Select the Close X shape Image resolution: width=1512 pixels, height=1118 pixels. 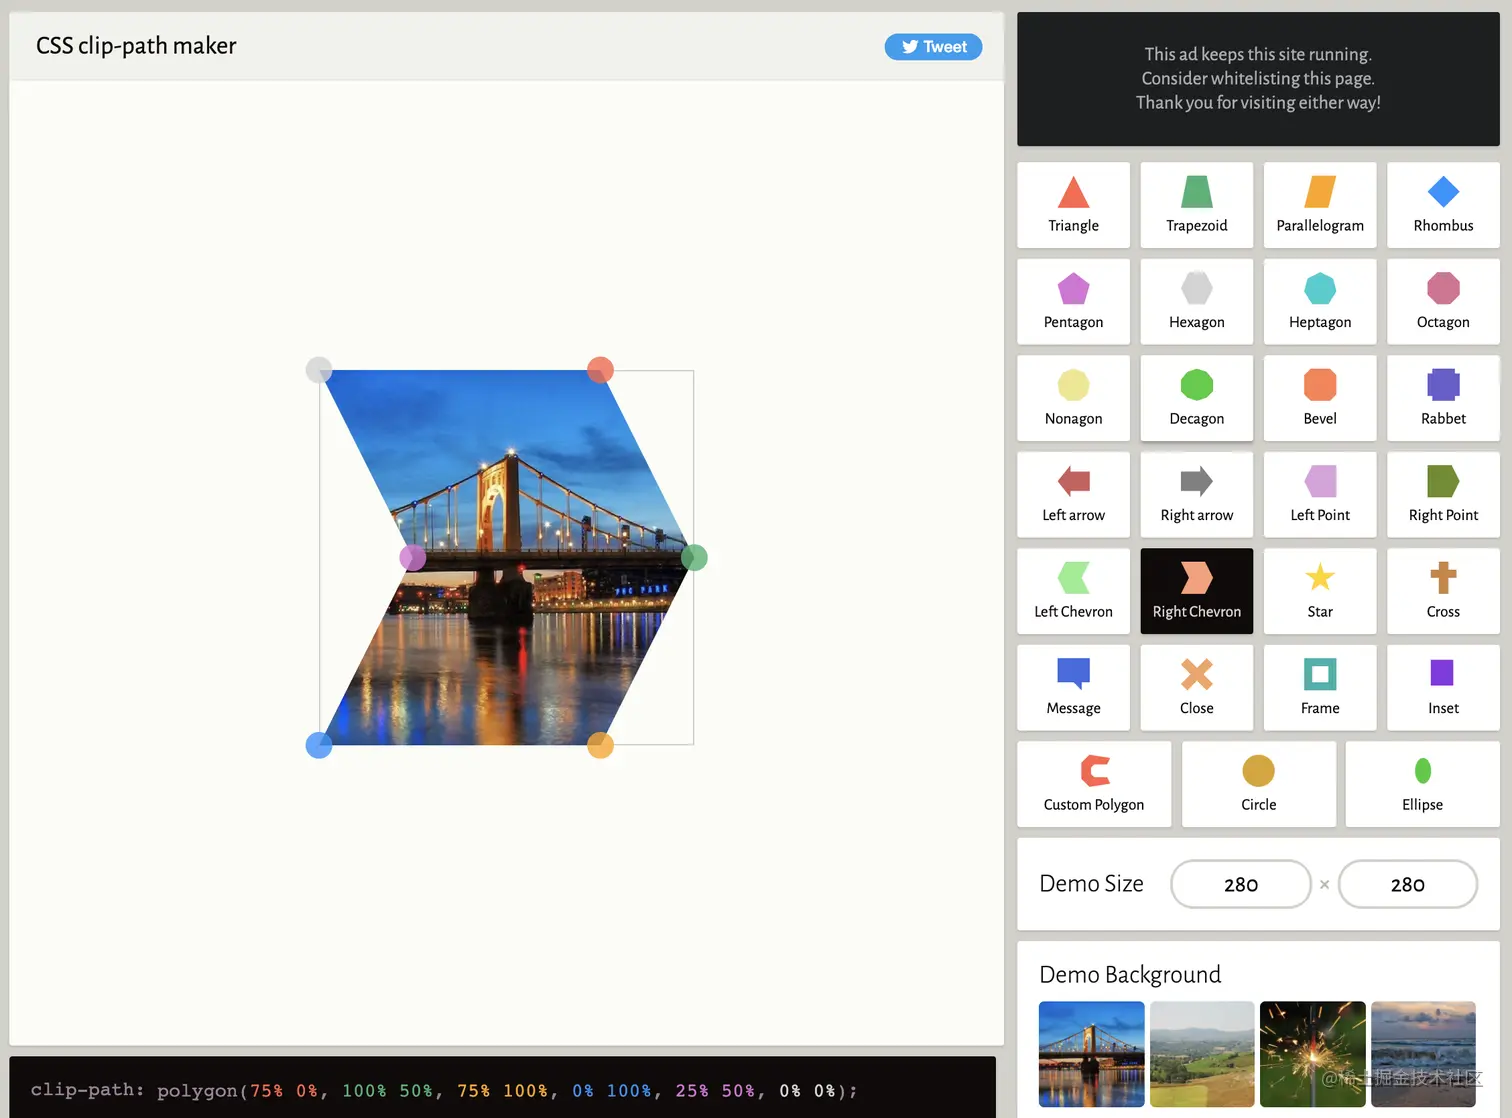coord(1196,687)
